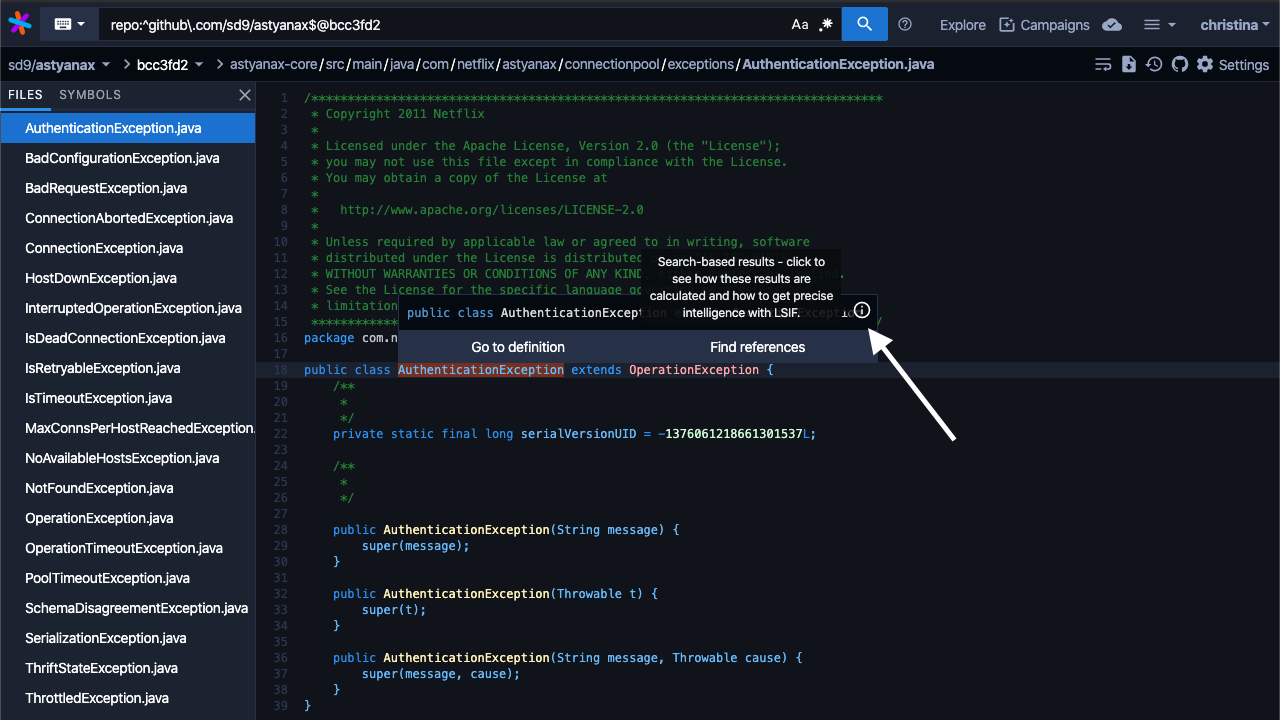Open the hamburger menu dropdown
The image size is (1280, 720).
(x=1160, y=25)
